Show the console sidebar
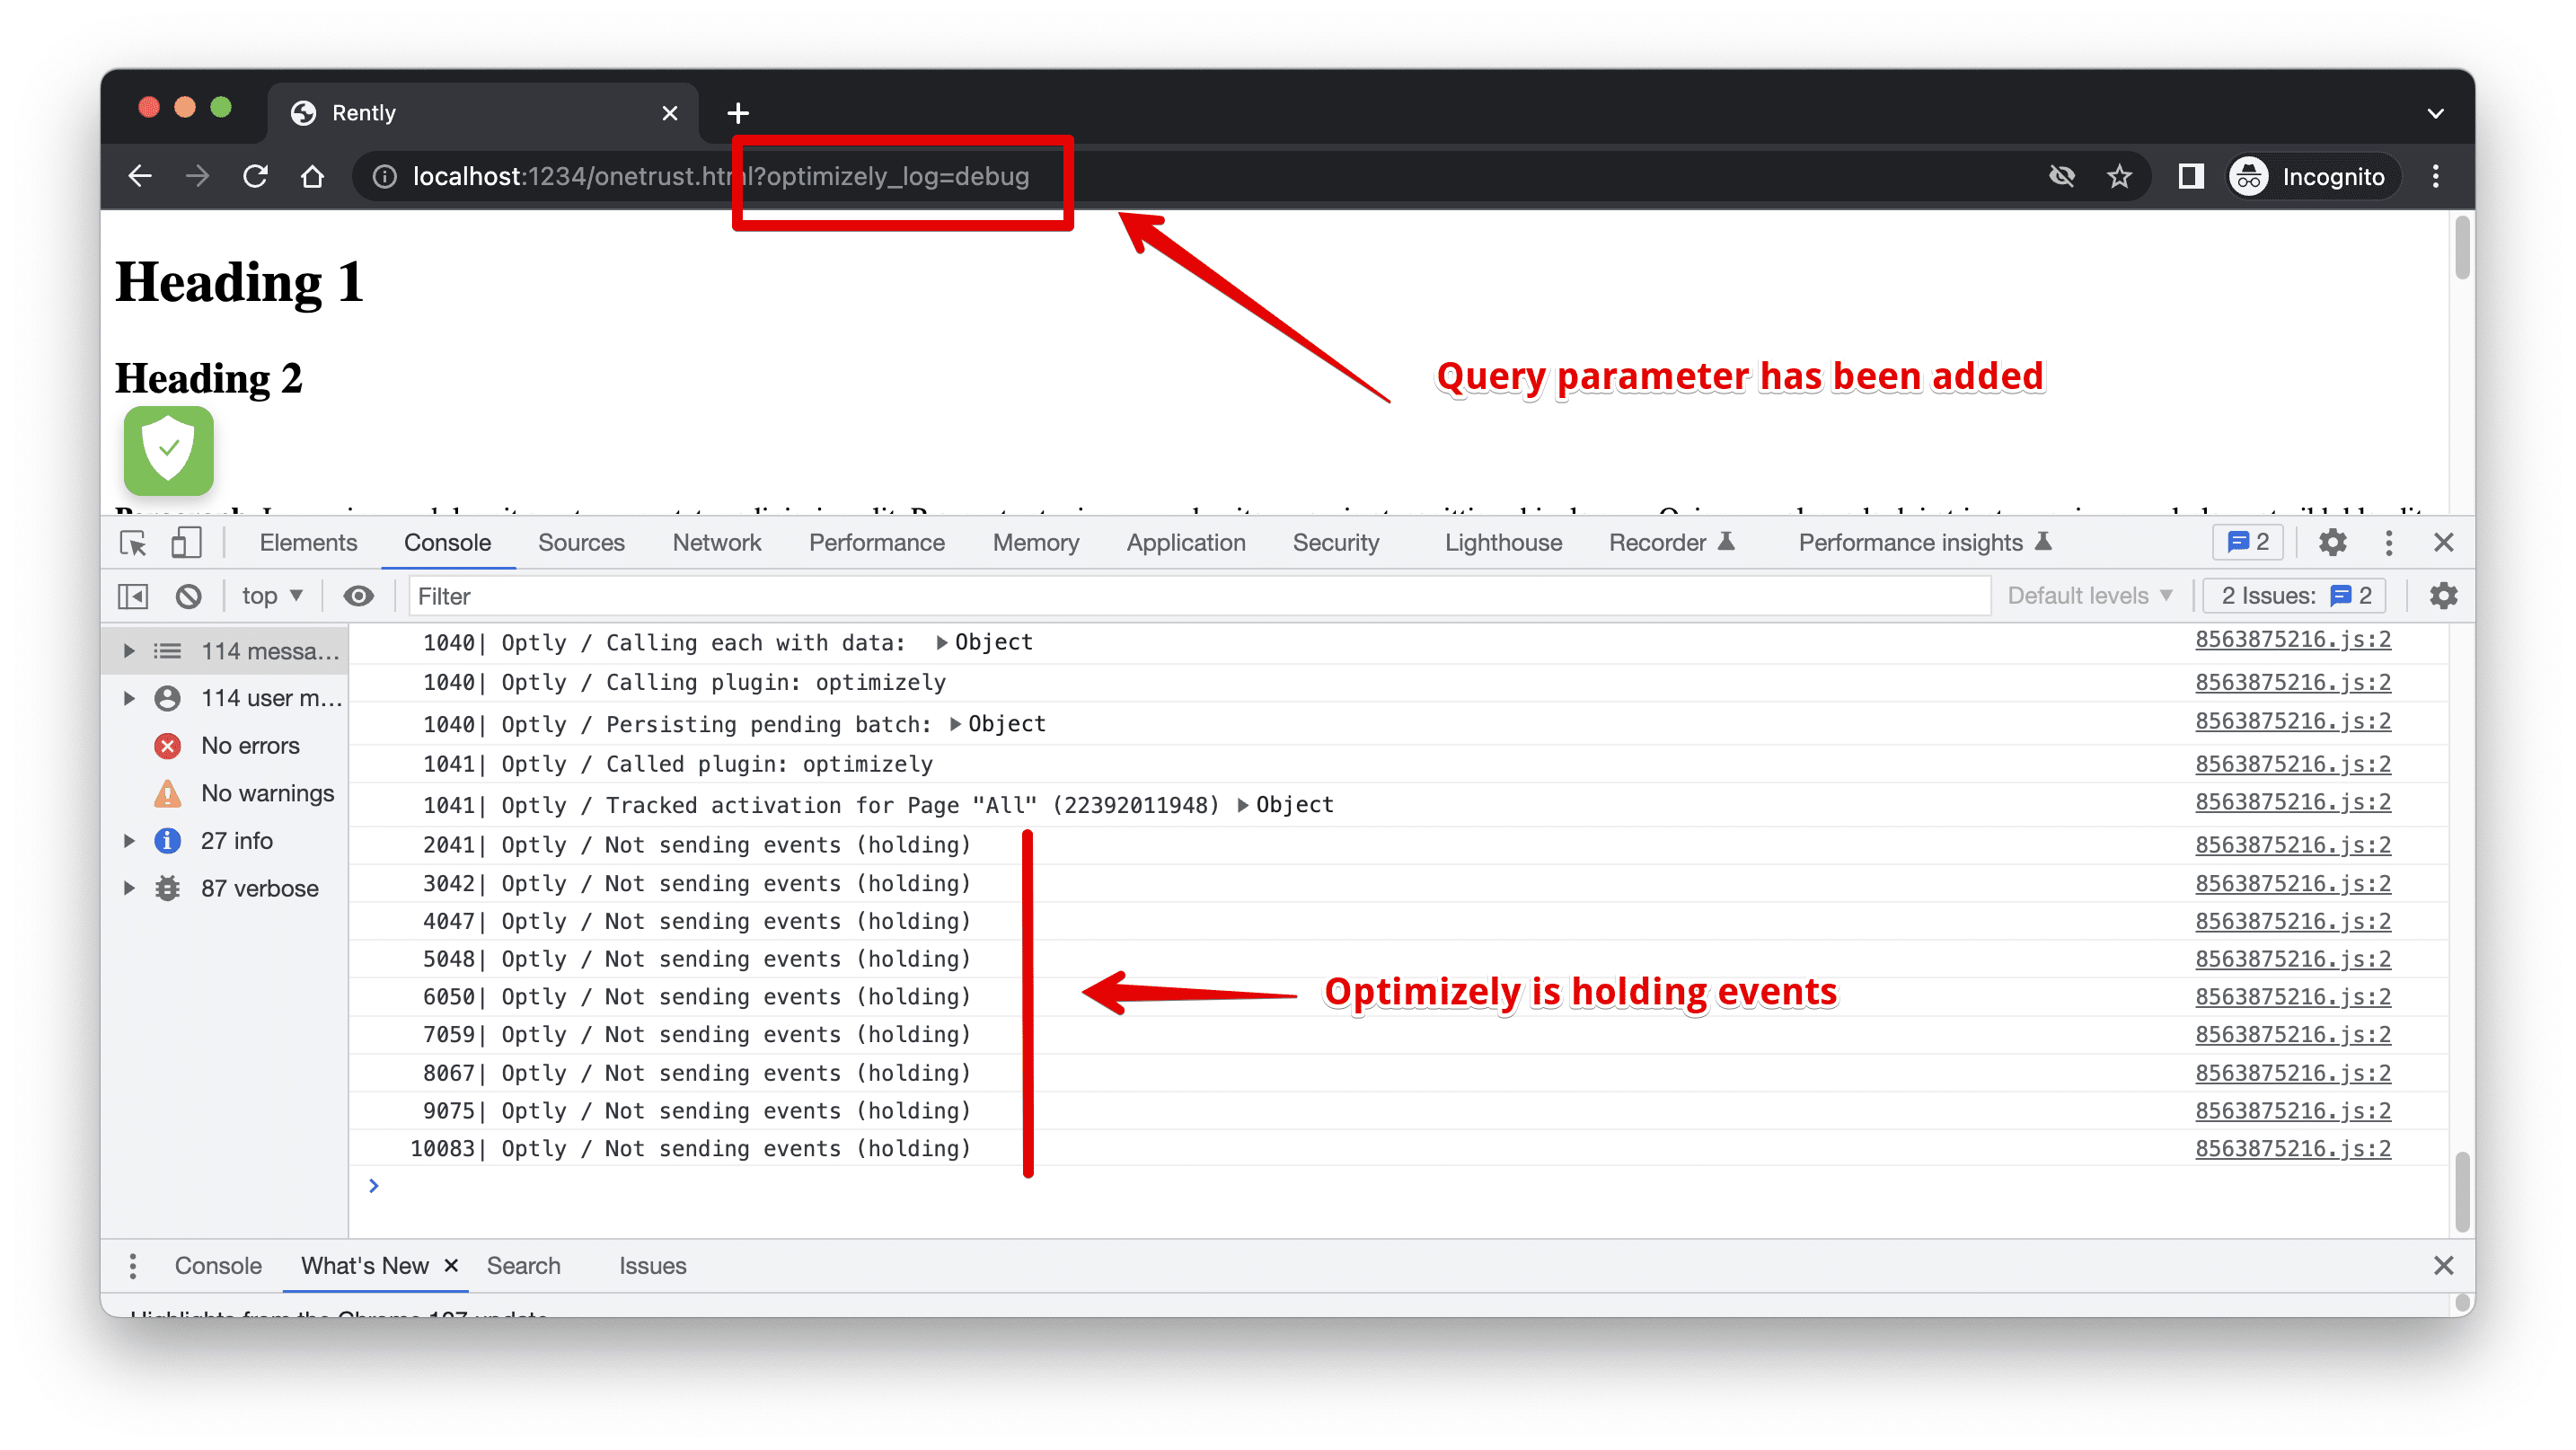The image size is (2576, 1450). (x=131, y=595)
